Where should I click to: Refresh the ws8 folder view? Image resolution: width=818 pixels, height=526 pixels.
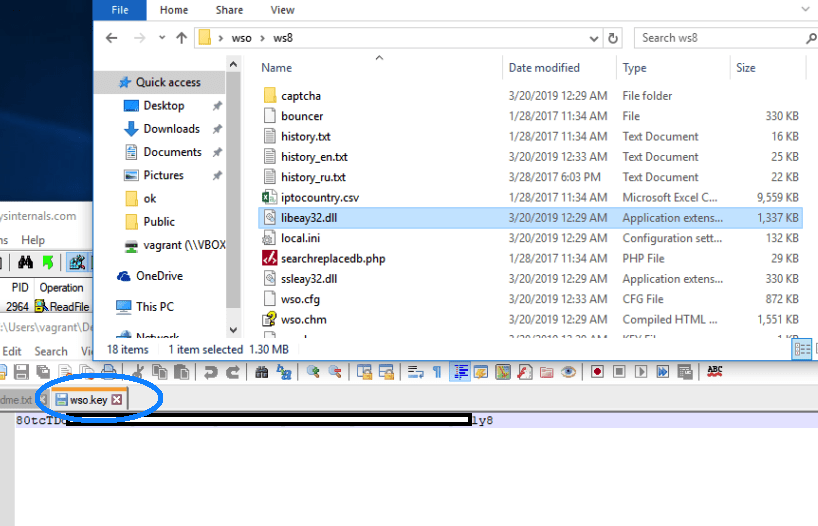pyautogui.click(x=613, y=38)
